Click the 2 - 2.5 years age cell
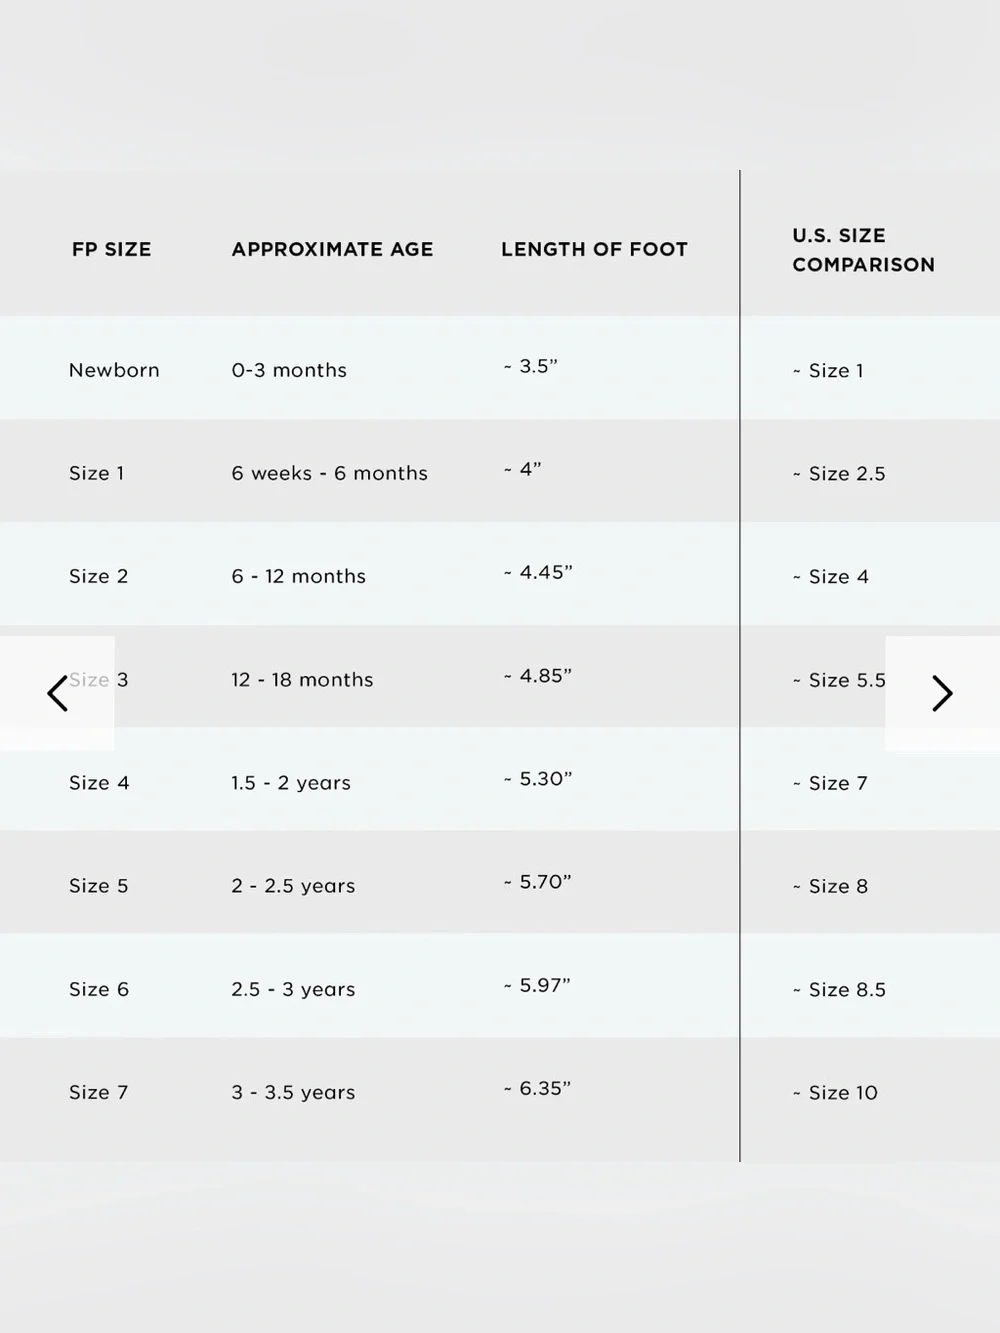 [293, 886]
